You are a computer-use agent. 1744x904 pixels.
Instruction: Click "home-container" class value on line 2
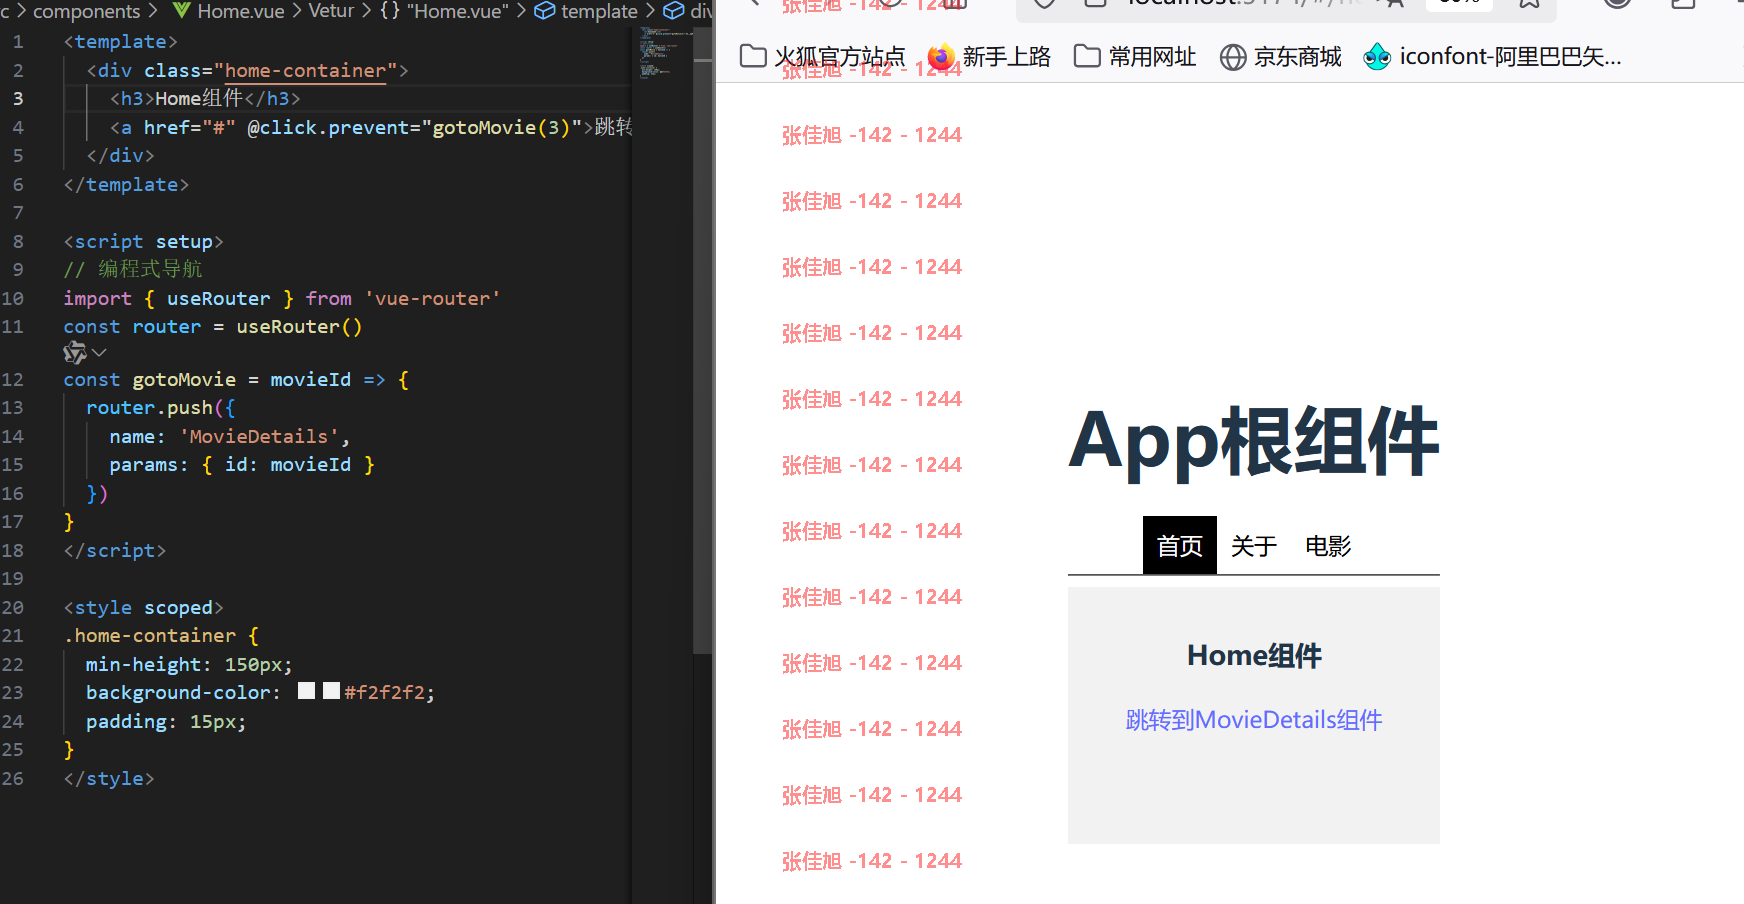pos(305,71)
